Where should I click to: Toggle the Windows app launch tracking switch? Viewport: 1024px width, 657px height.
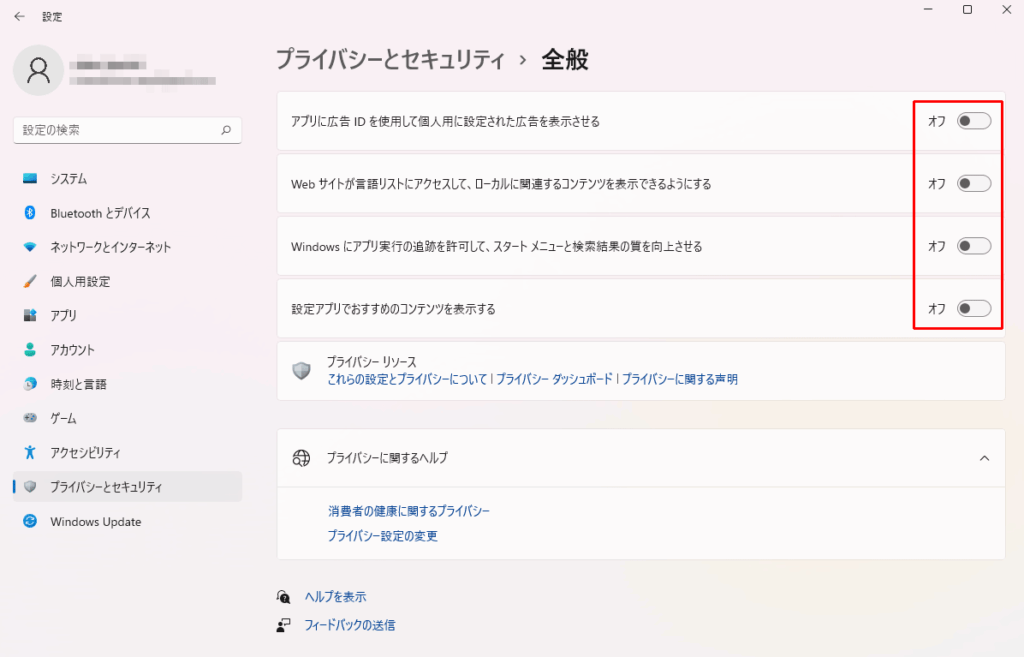coord(974,246)
